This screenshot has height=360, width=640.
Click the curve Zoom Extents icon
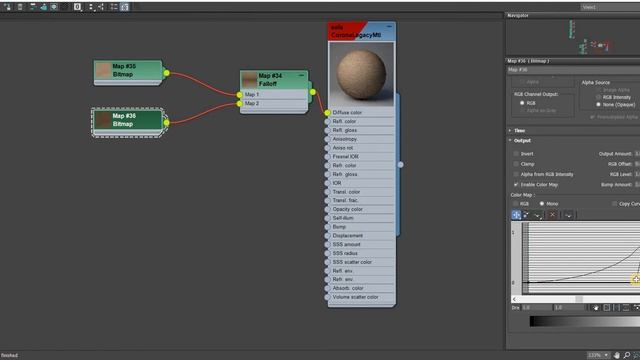[607, 308]
